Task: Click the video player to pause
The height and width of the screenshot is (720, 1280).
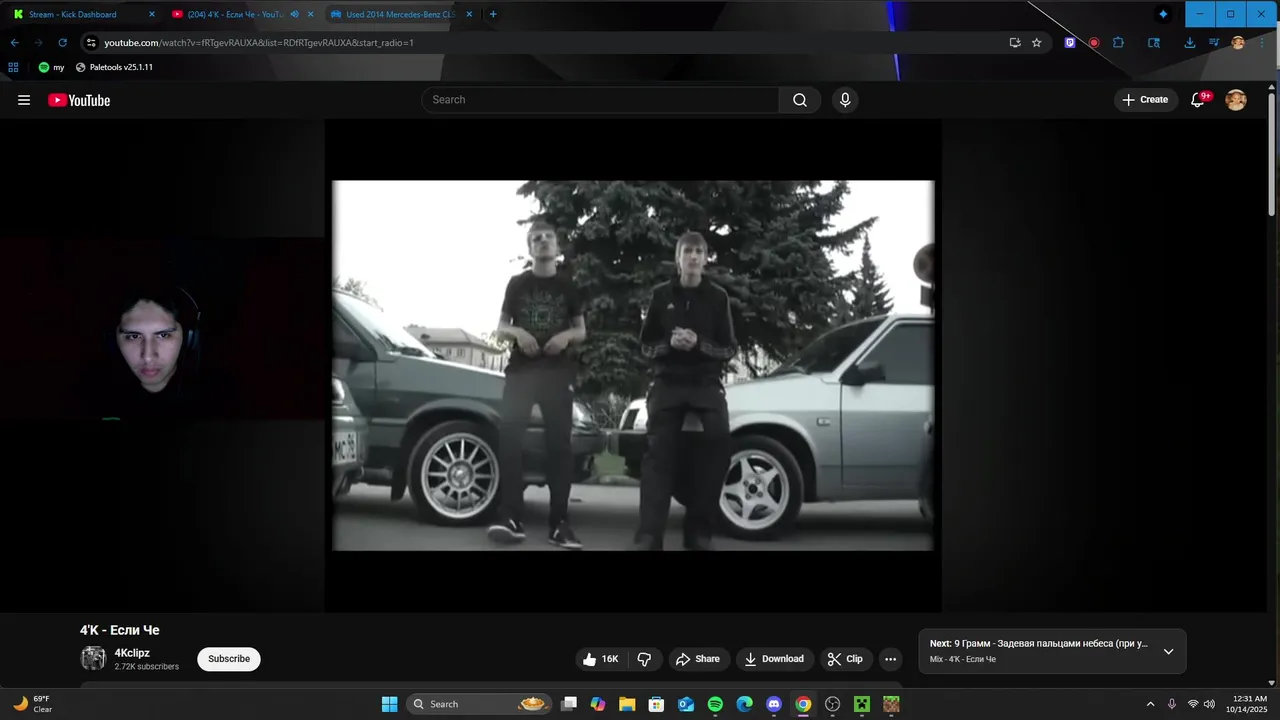Action: [633, 365]
